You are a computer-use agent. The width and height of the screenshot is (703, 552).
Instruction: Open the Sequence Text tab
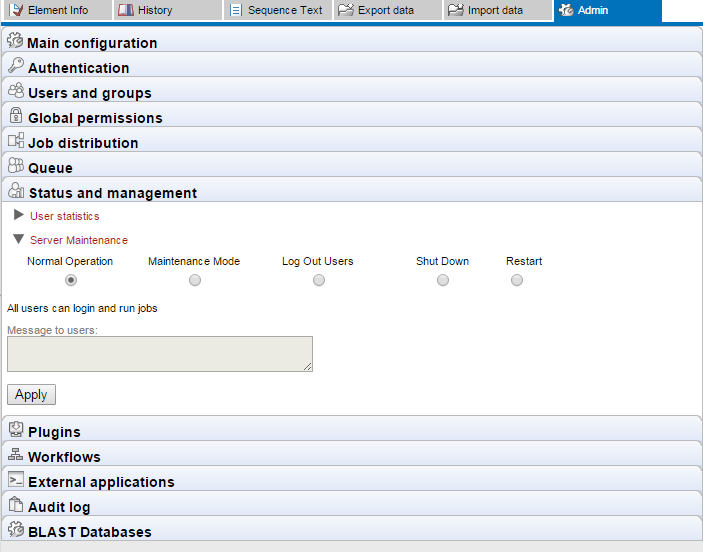(278, 10)
